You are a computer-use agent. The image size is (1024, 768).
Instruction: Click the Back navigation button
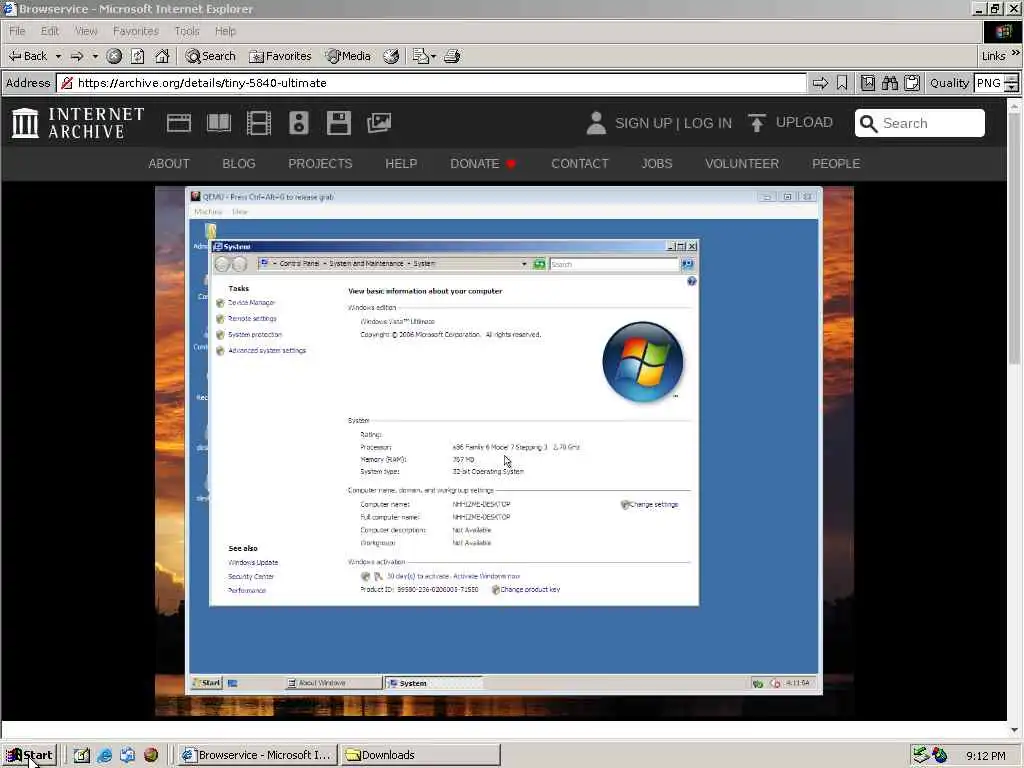pos(28,56)
